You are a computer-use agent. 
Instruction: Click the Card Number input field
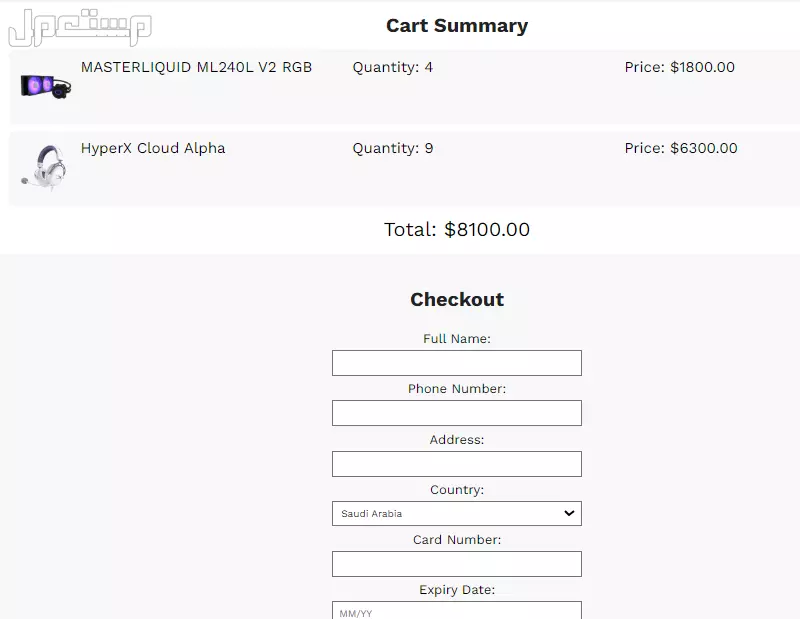[456, 564]
